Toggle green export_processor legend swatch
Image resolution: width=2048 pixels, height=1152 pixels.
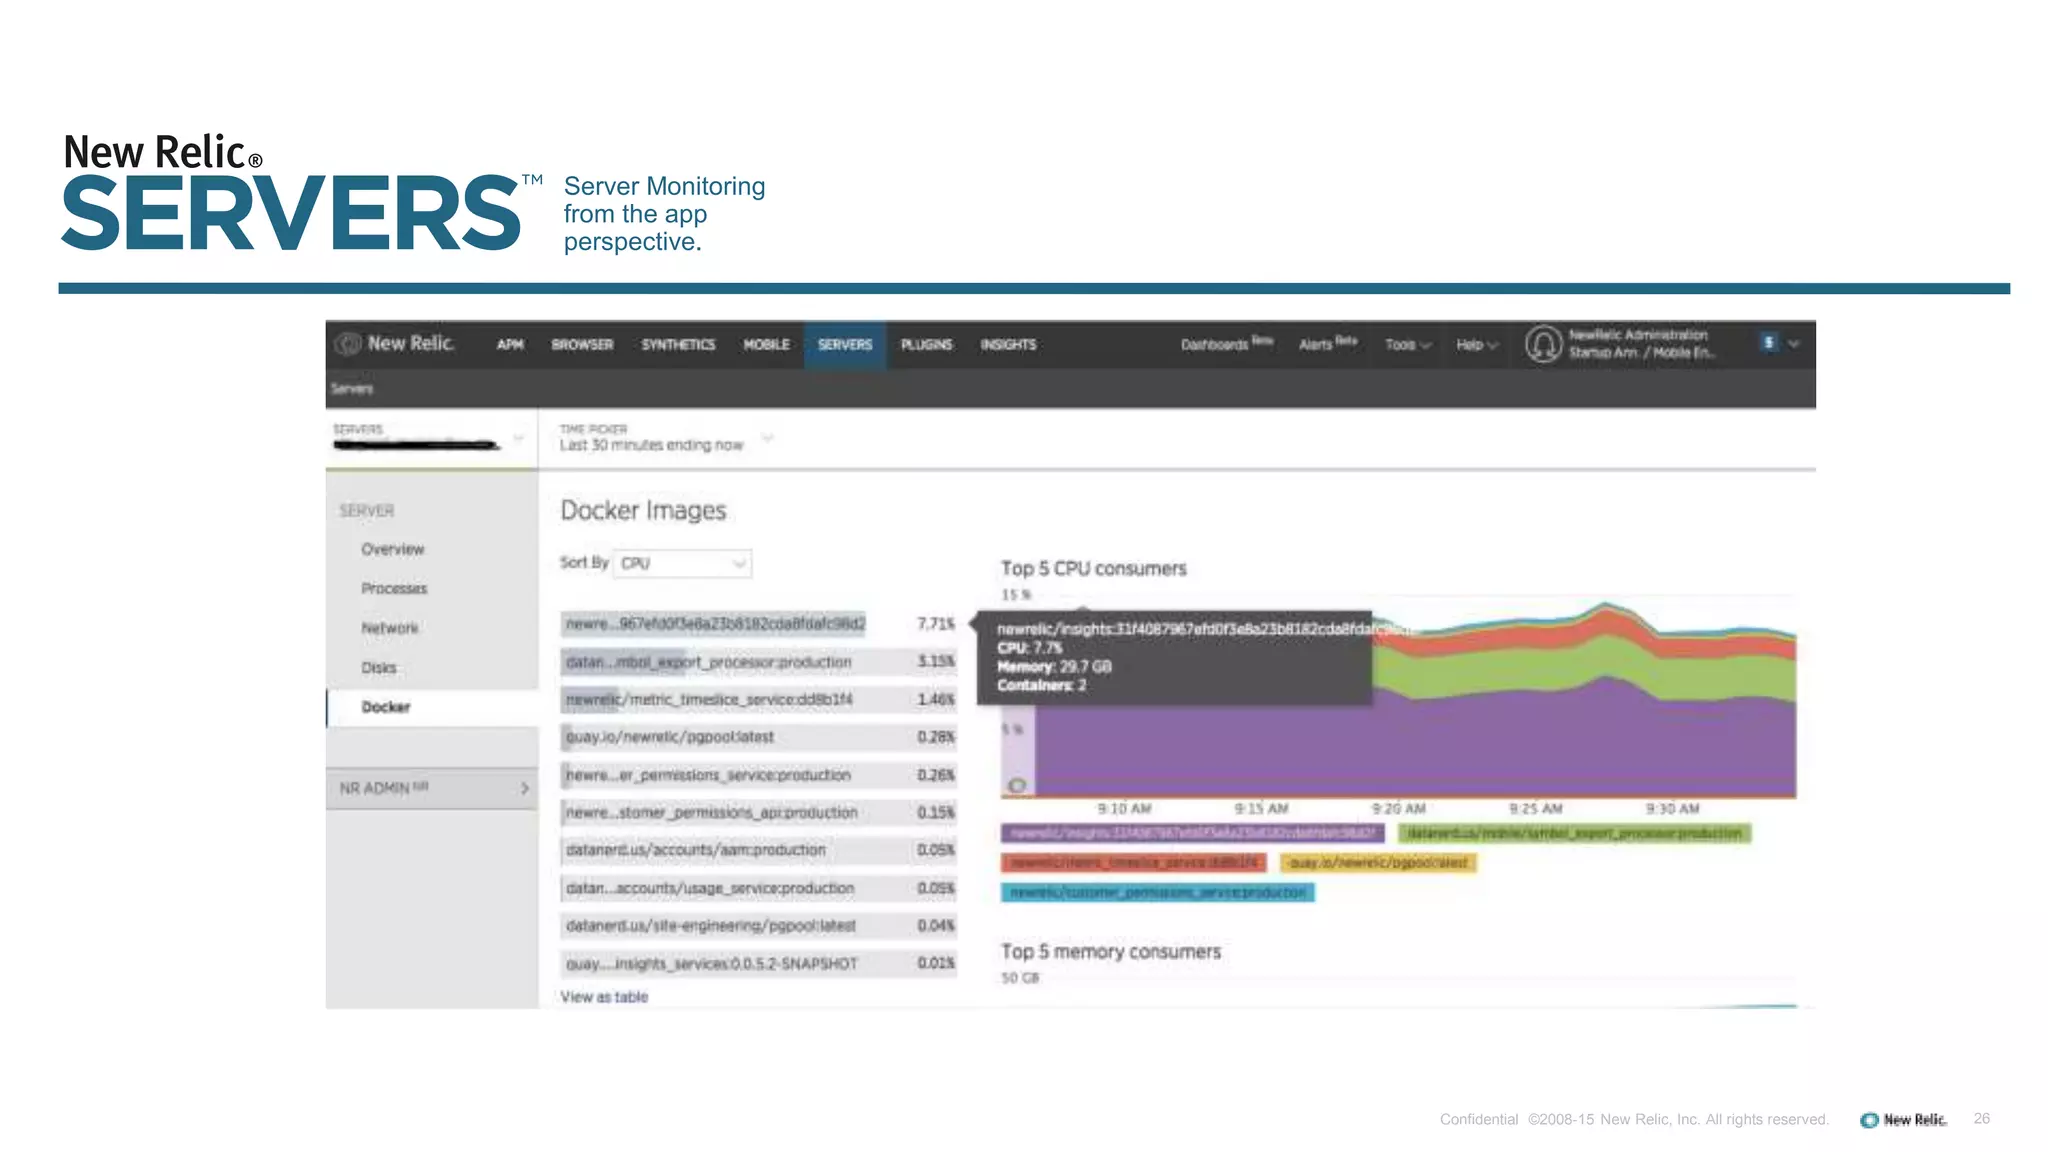tap(1575, 833)
